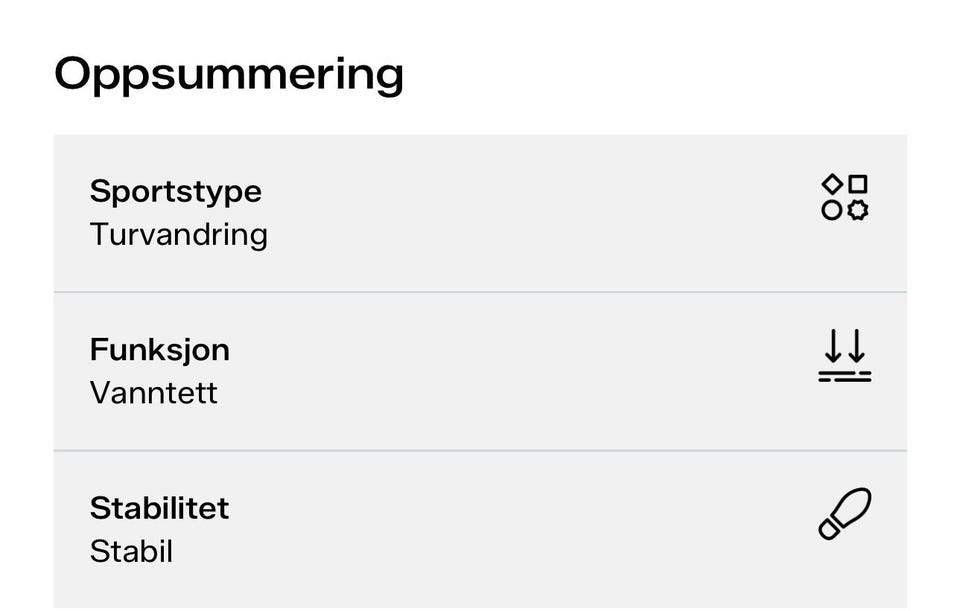Viewport: 960px width, 611px height.
Task: Select the Stabil value text
Action: tap(132, 552)
